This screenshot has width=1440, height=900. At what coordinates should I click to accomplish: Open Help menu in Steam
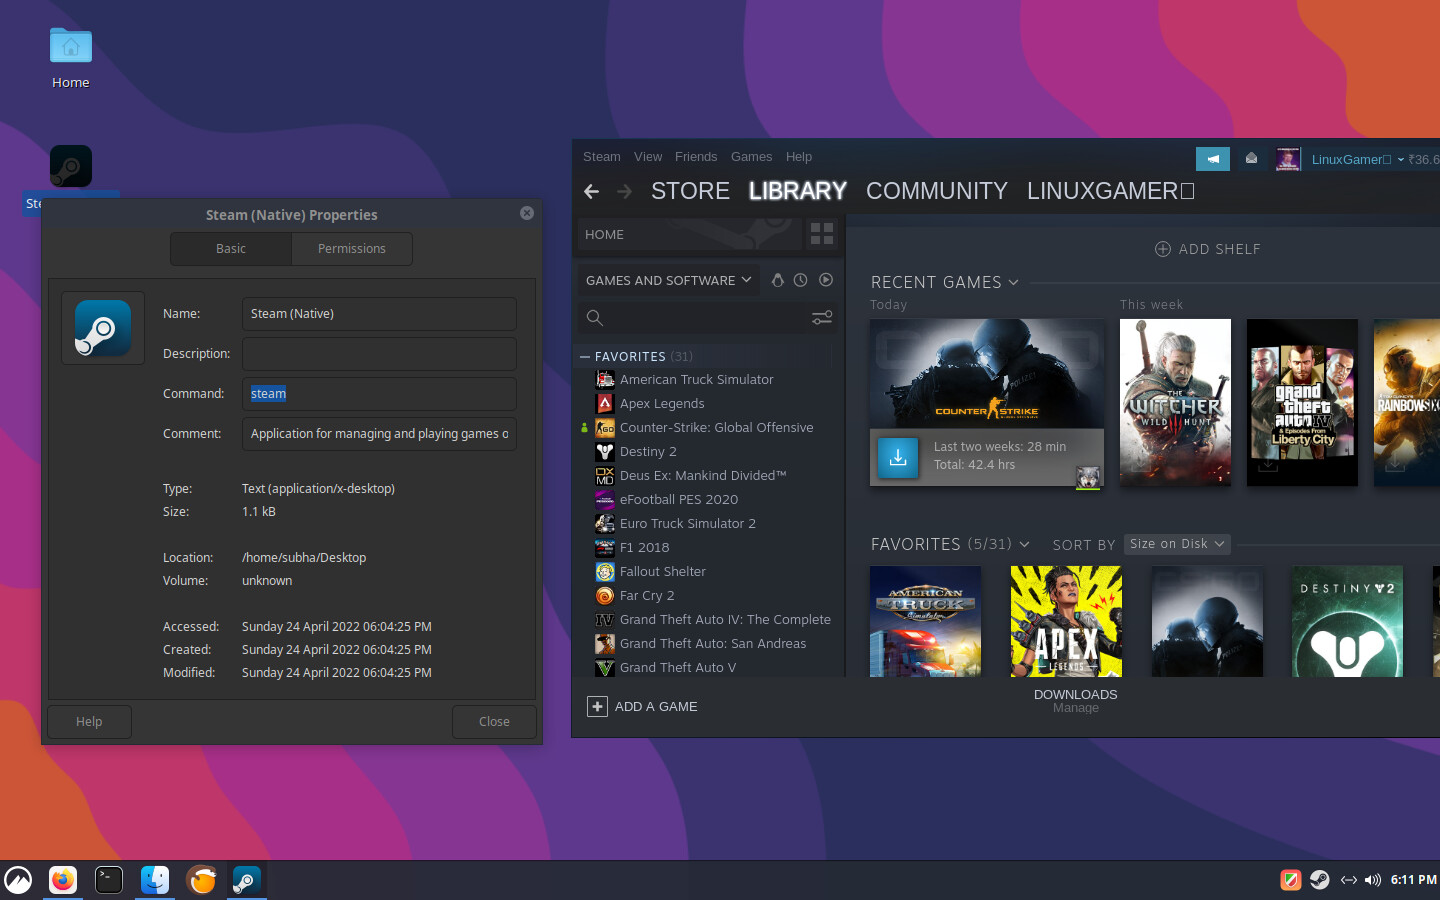pos(799,157)
